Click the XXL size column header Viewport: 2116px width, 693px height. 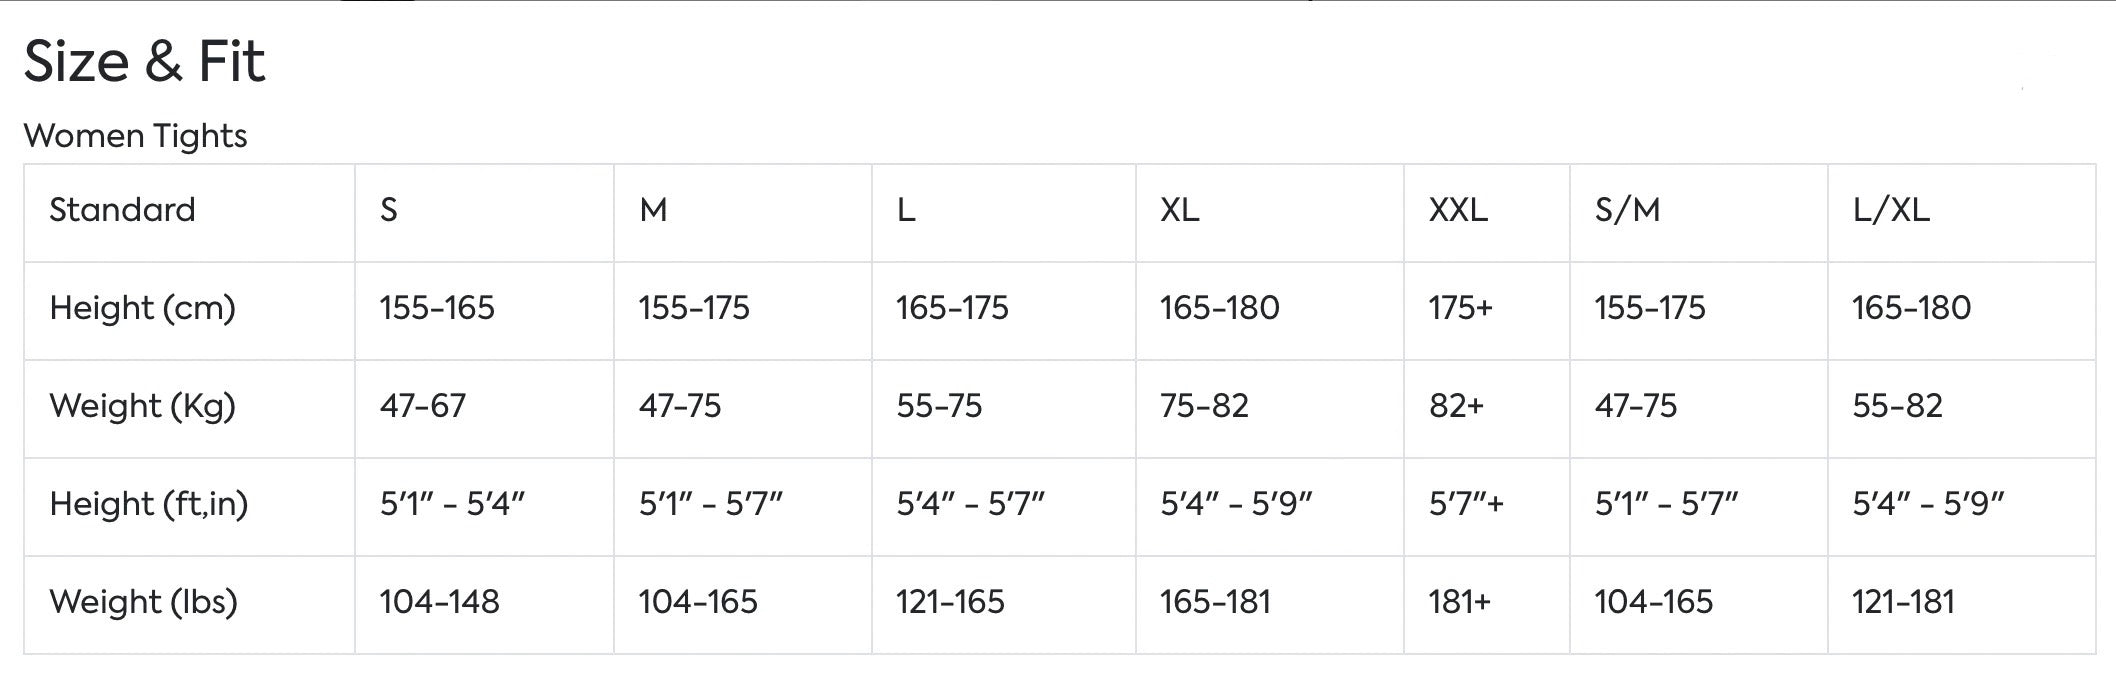click(x=1458, y=210)
